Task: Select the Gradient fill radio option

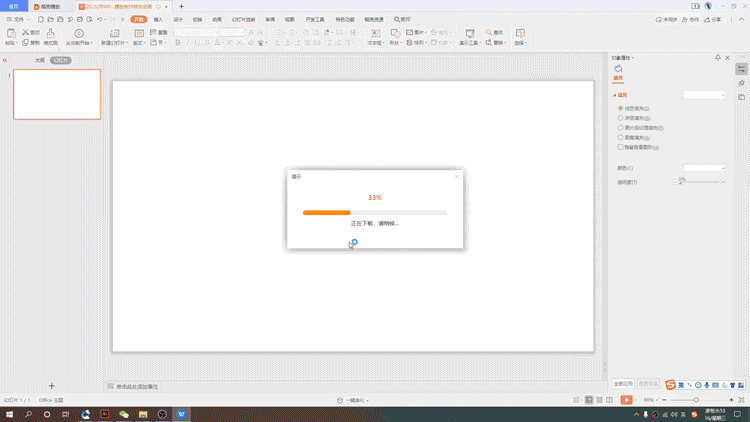Action: 620,118
